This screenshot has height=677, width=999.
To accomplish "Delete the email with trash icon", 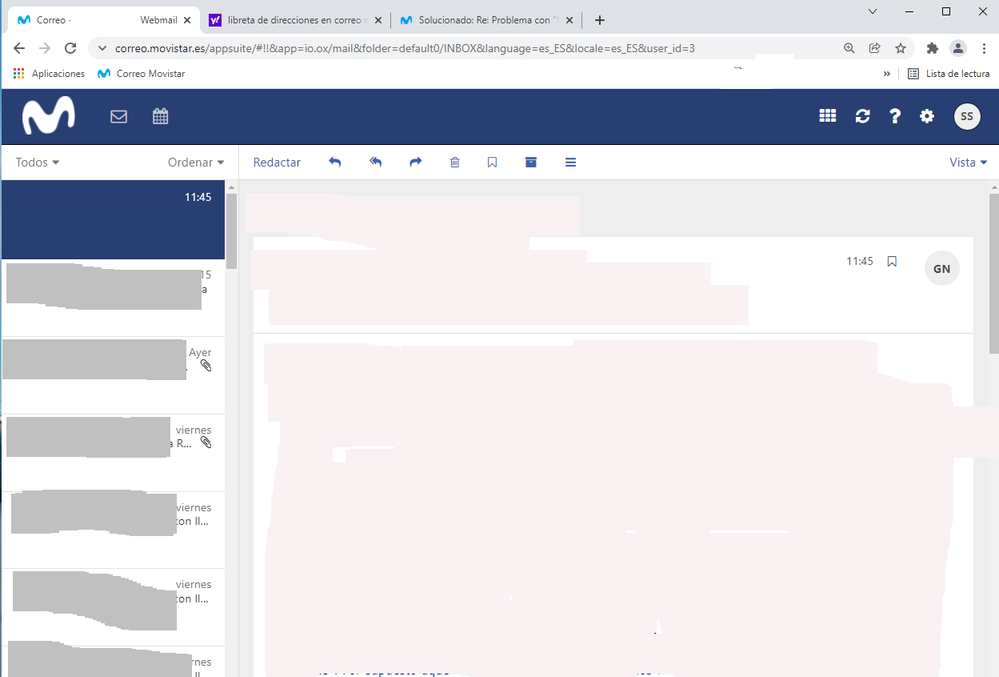I will (455, 162).
